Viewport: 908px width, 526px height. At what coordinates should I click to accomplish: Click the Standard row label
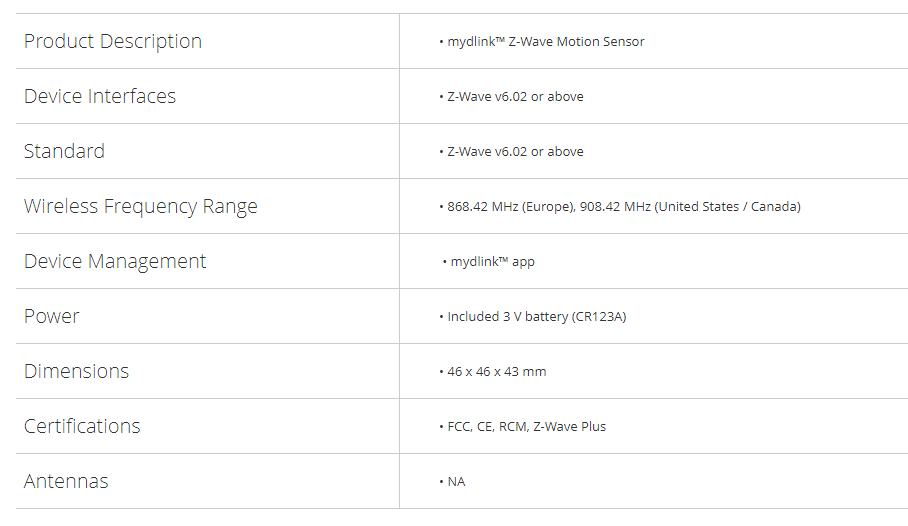64,151
